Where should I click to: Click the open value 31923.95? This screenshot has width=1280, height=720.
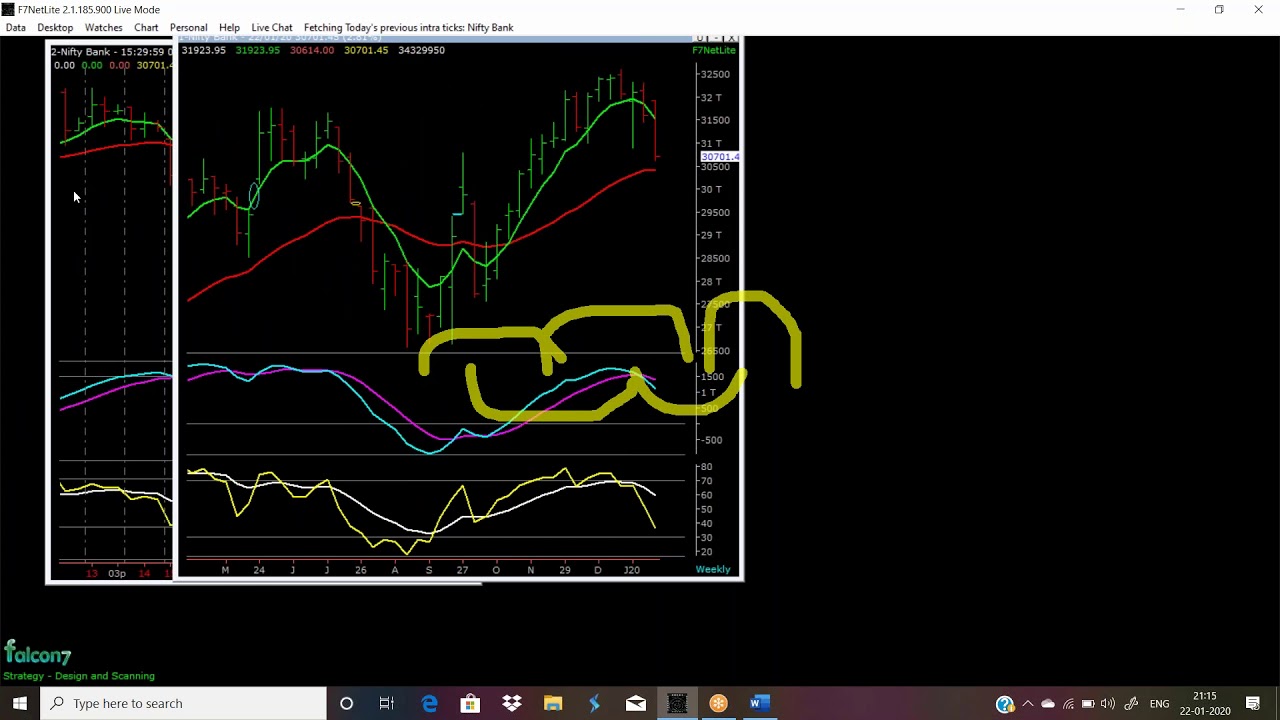(203, 50)
